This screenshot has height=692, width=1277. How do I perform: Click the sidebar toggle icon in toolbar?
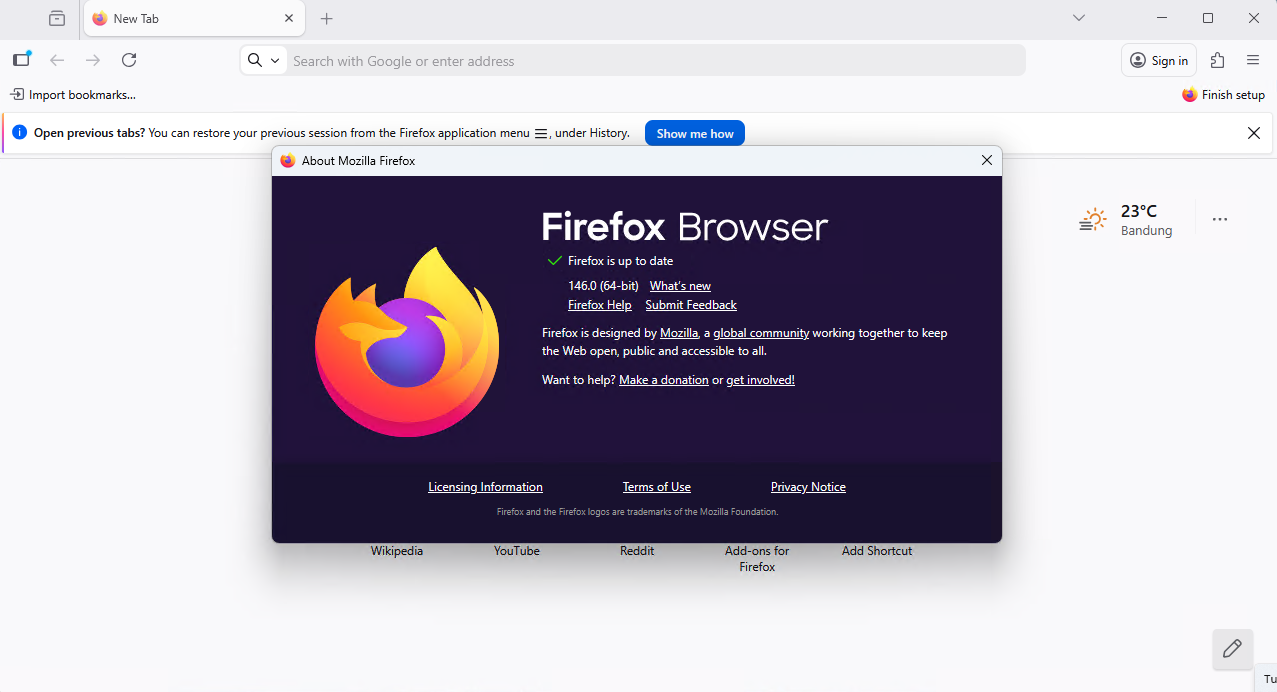[21, 60]
